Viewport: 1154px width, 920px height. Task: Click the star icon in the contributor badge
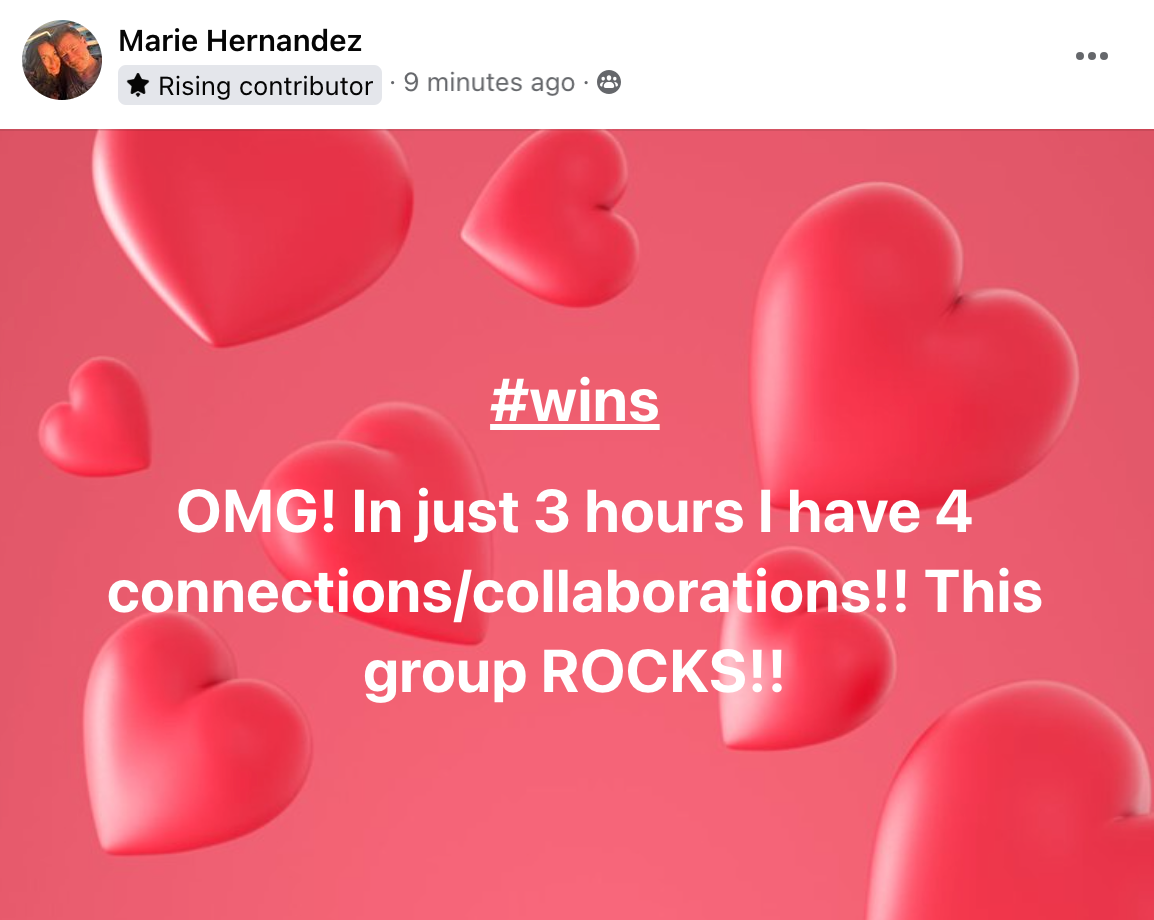pyautogui.click(x=138, y=85)
